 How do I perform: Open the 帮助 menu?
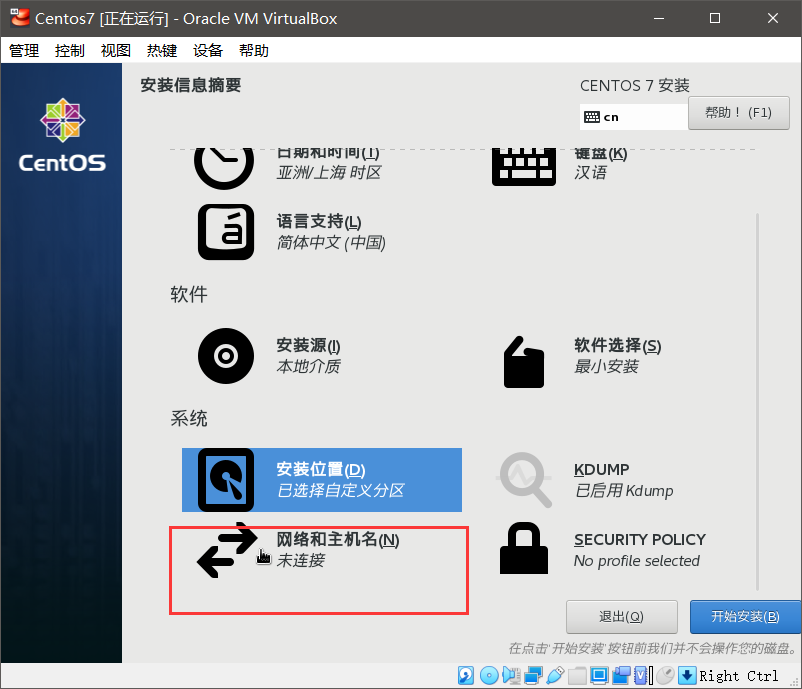254,51
